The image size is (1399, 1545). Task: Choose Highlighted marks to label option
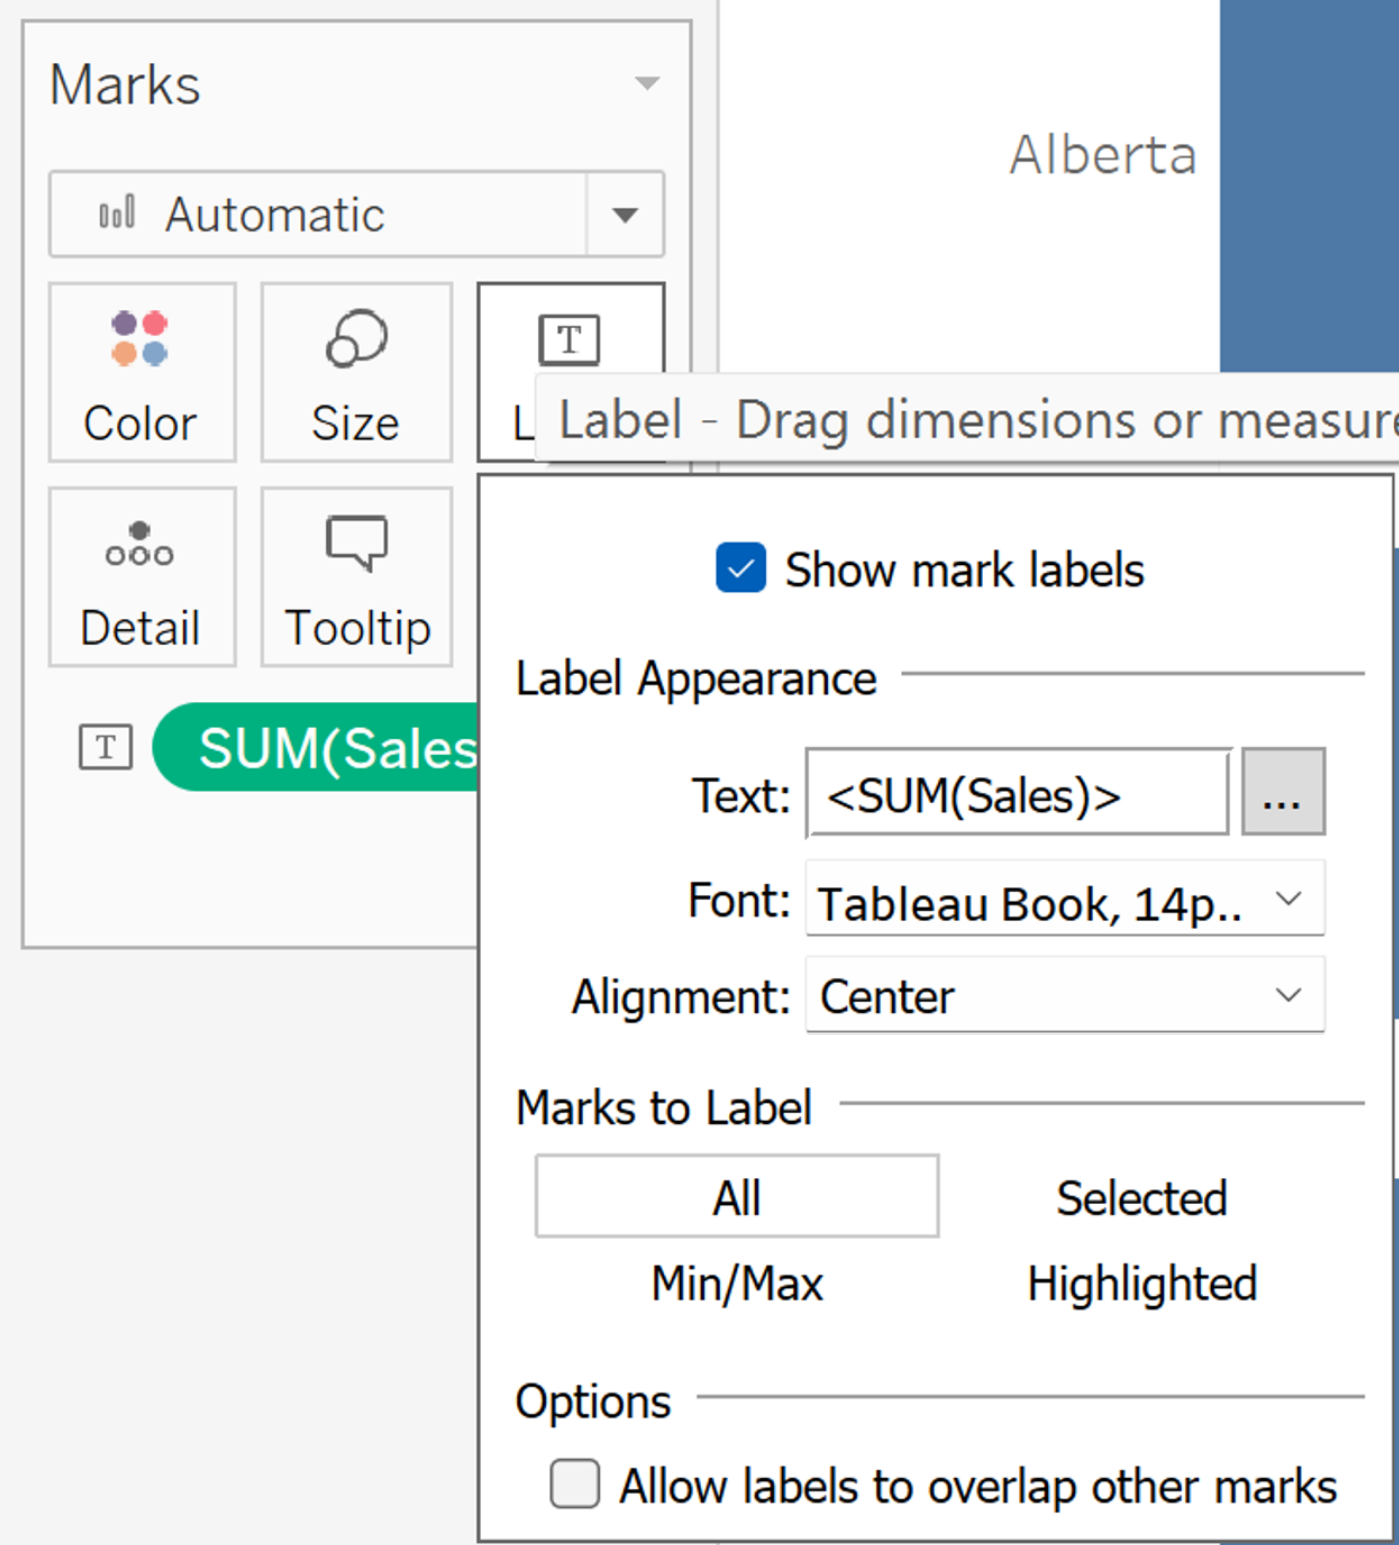point(1141,1283)
